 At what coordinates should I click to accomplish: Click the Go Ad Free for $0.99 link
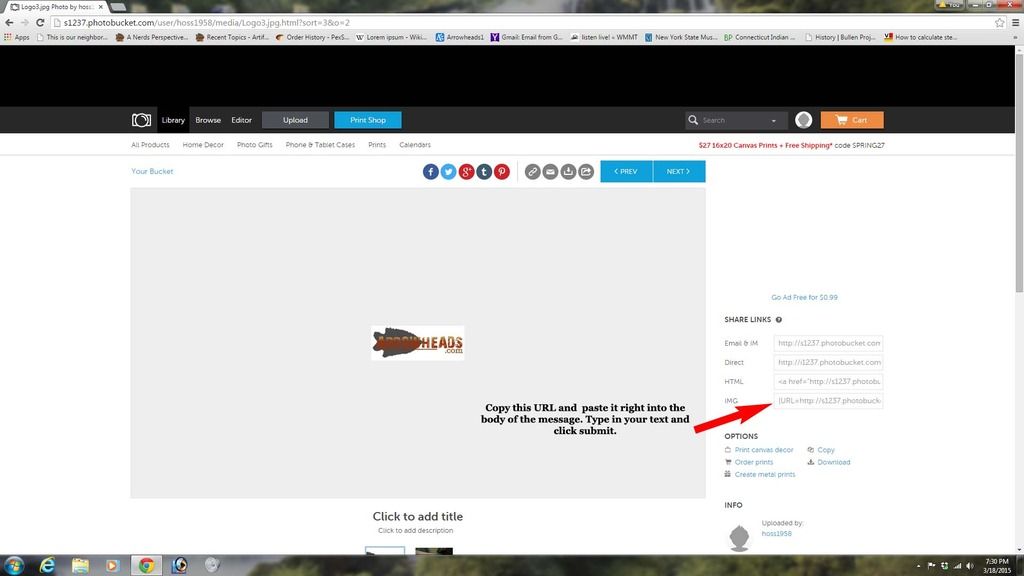805,298
